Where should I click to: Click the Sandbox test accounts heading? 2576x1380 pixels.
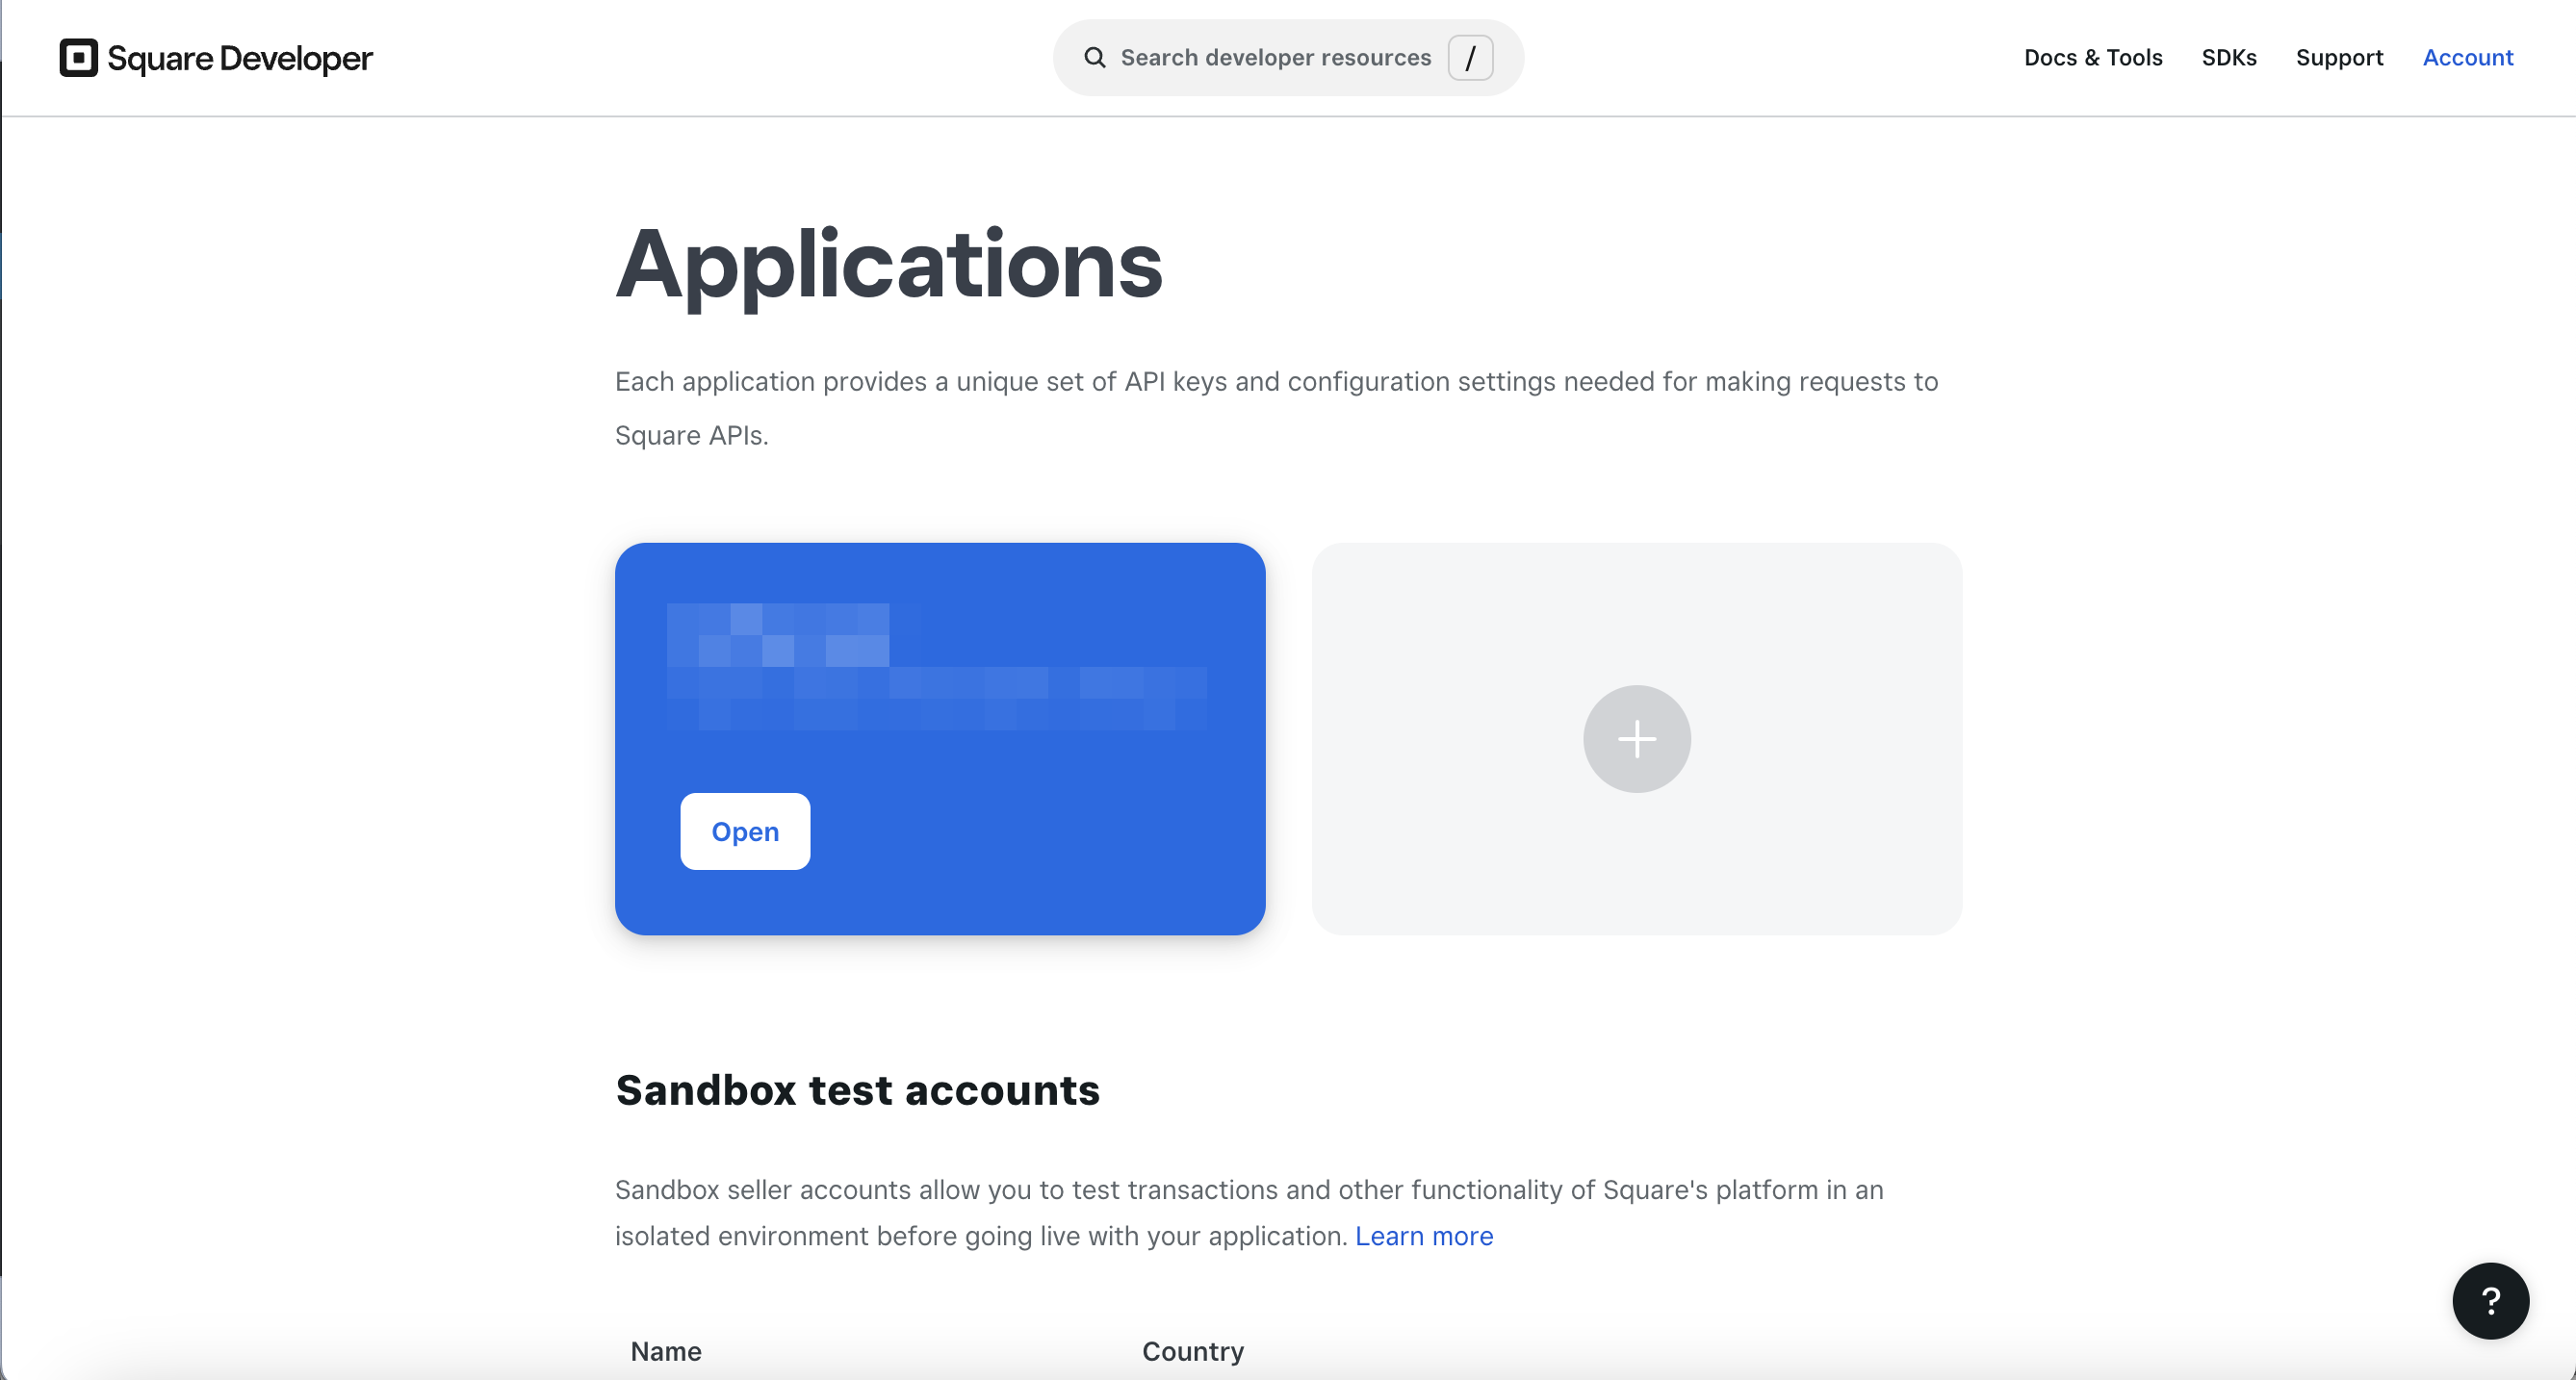point(857,1090)
